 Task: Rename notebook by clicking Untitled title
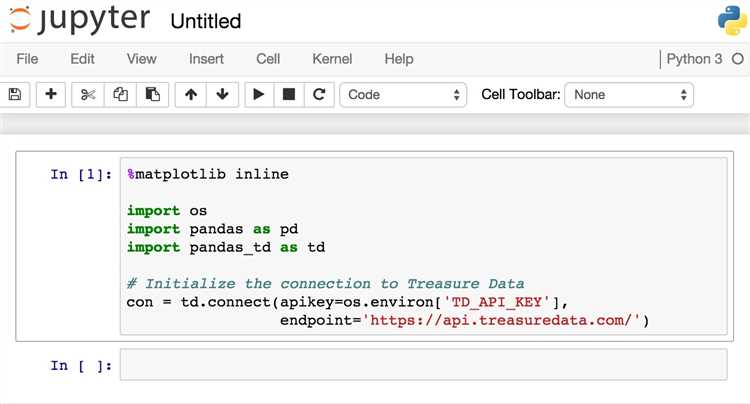click(206, 21)
